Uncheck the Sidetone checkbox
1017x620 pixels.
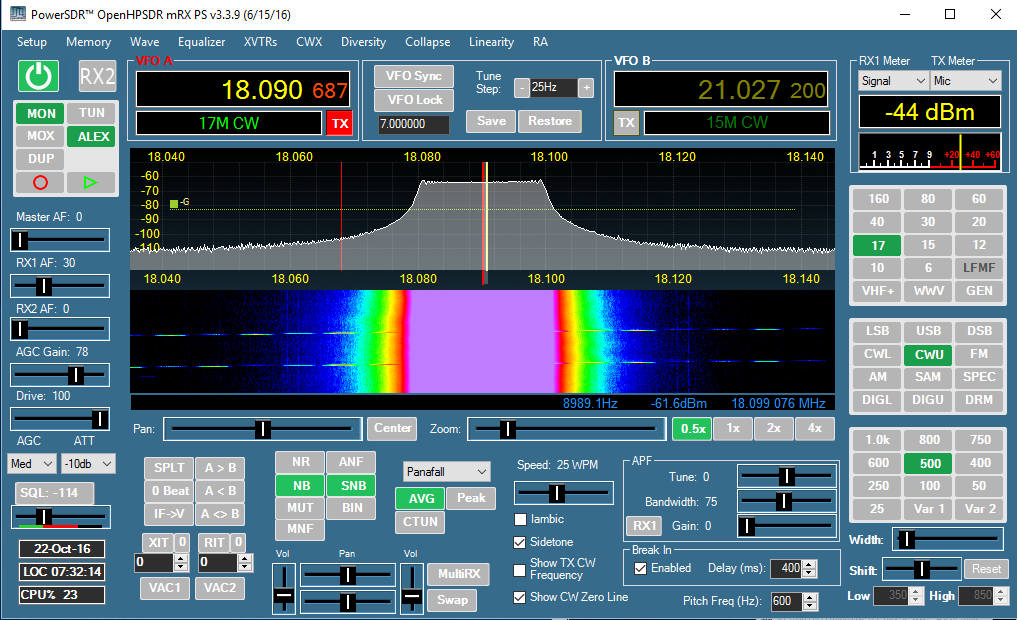[x=520, y=542]
